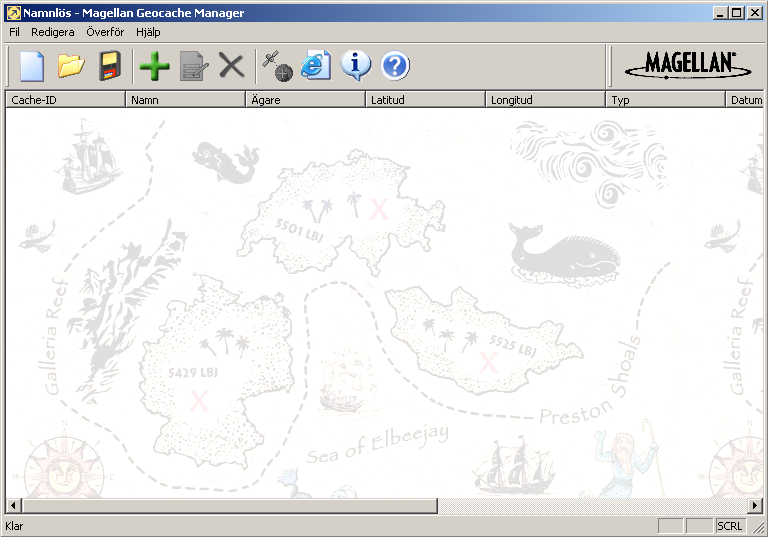Image resolution: width=768 pixels, height=537 pixels.
Task: Sort by the Latitud column header
Action: point(425,99)
